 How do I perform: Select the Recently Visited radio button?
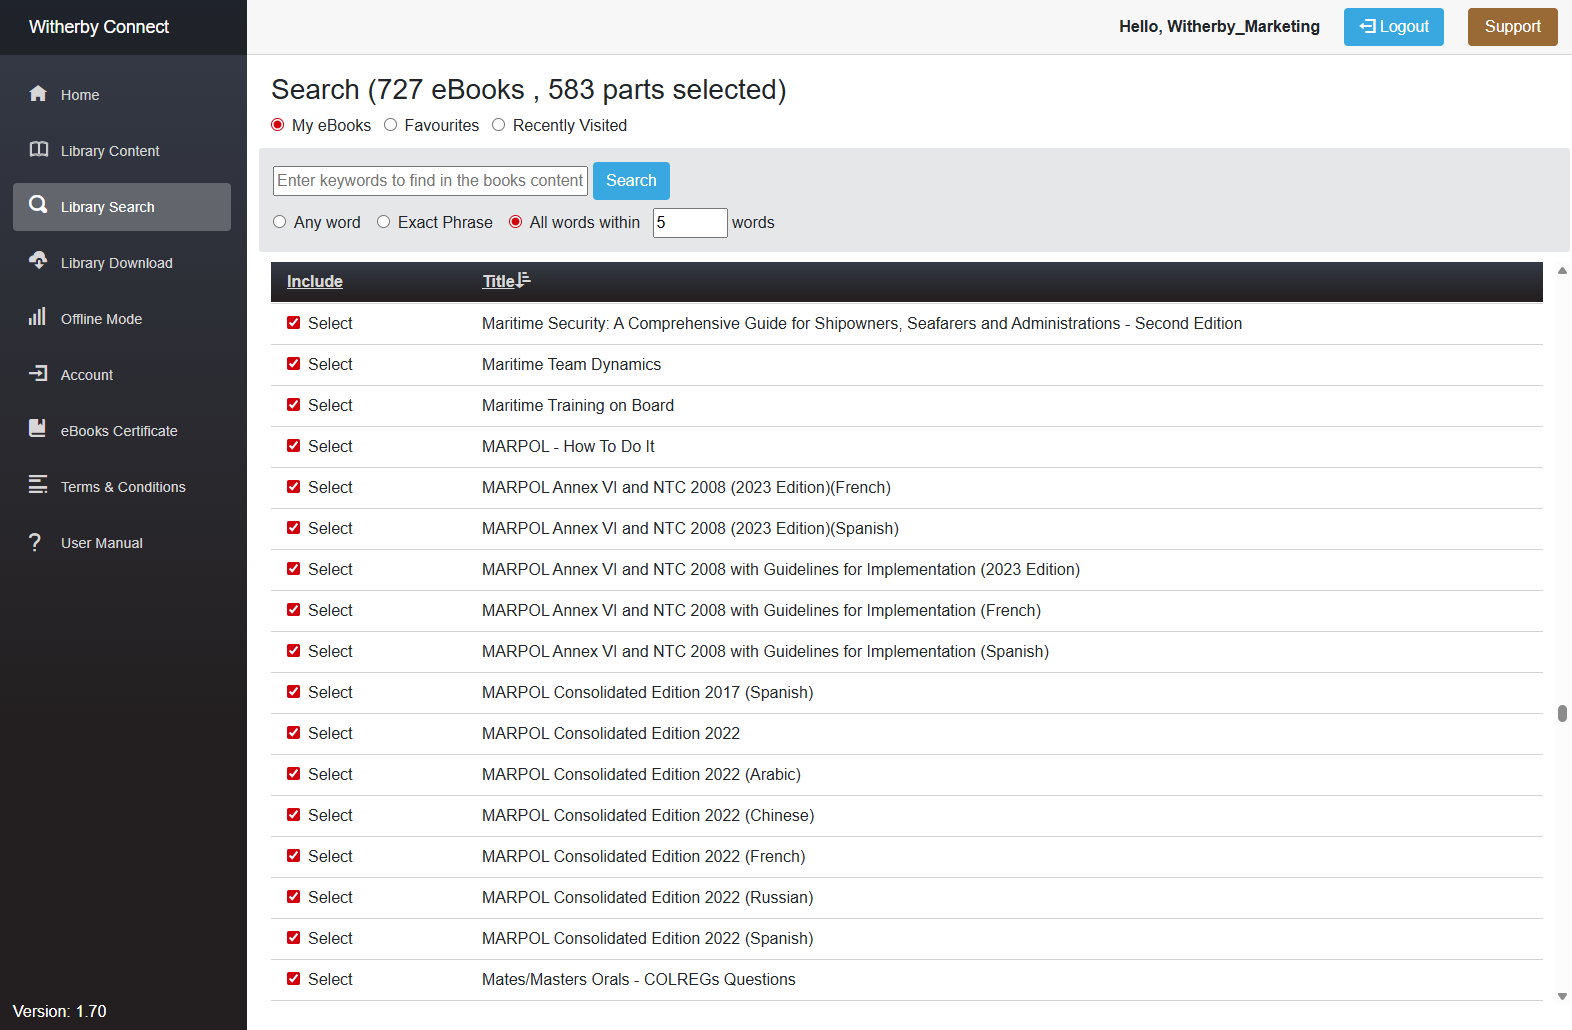click(498, 125)
